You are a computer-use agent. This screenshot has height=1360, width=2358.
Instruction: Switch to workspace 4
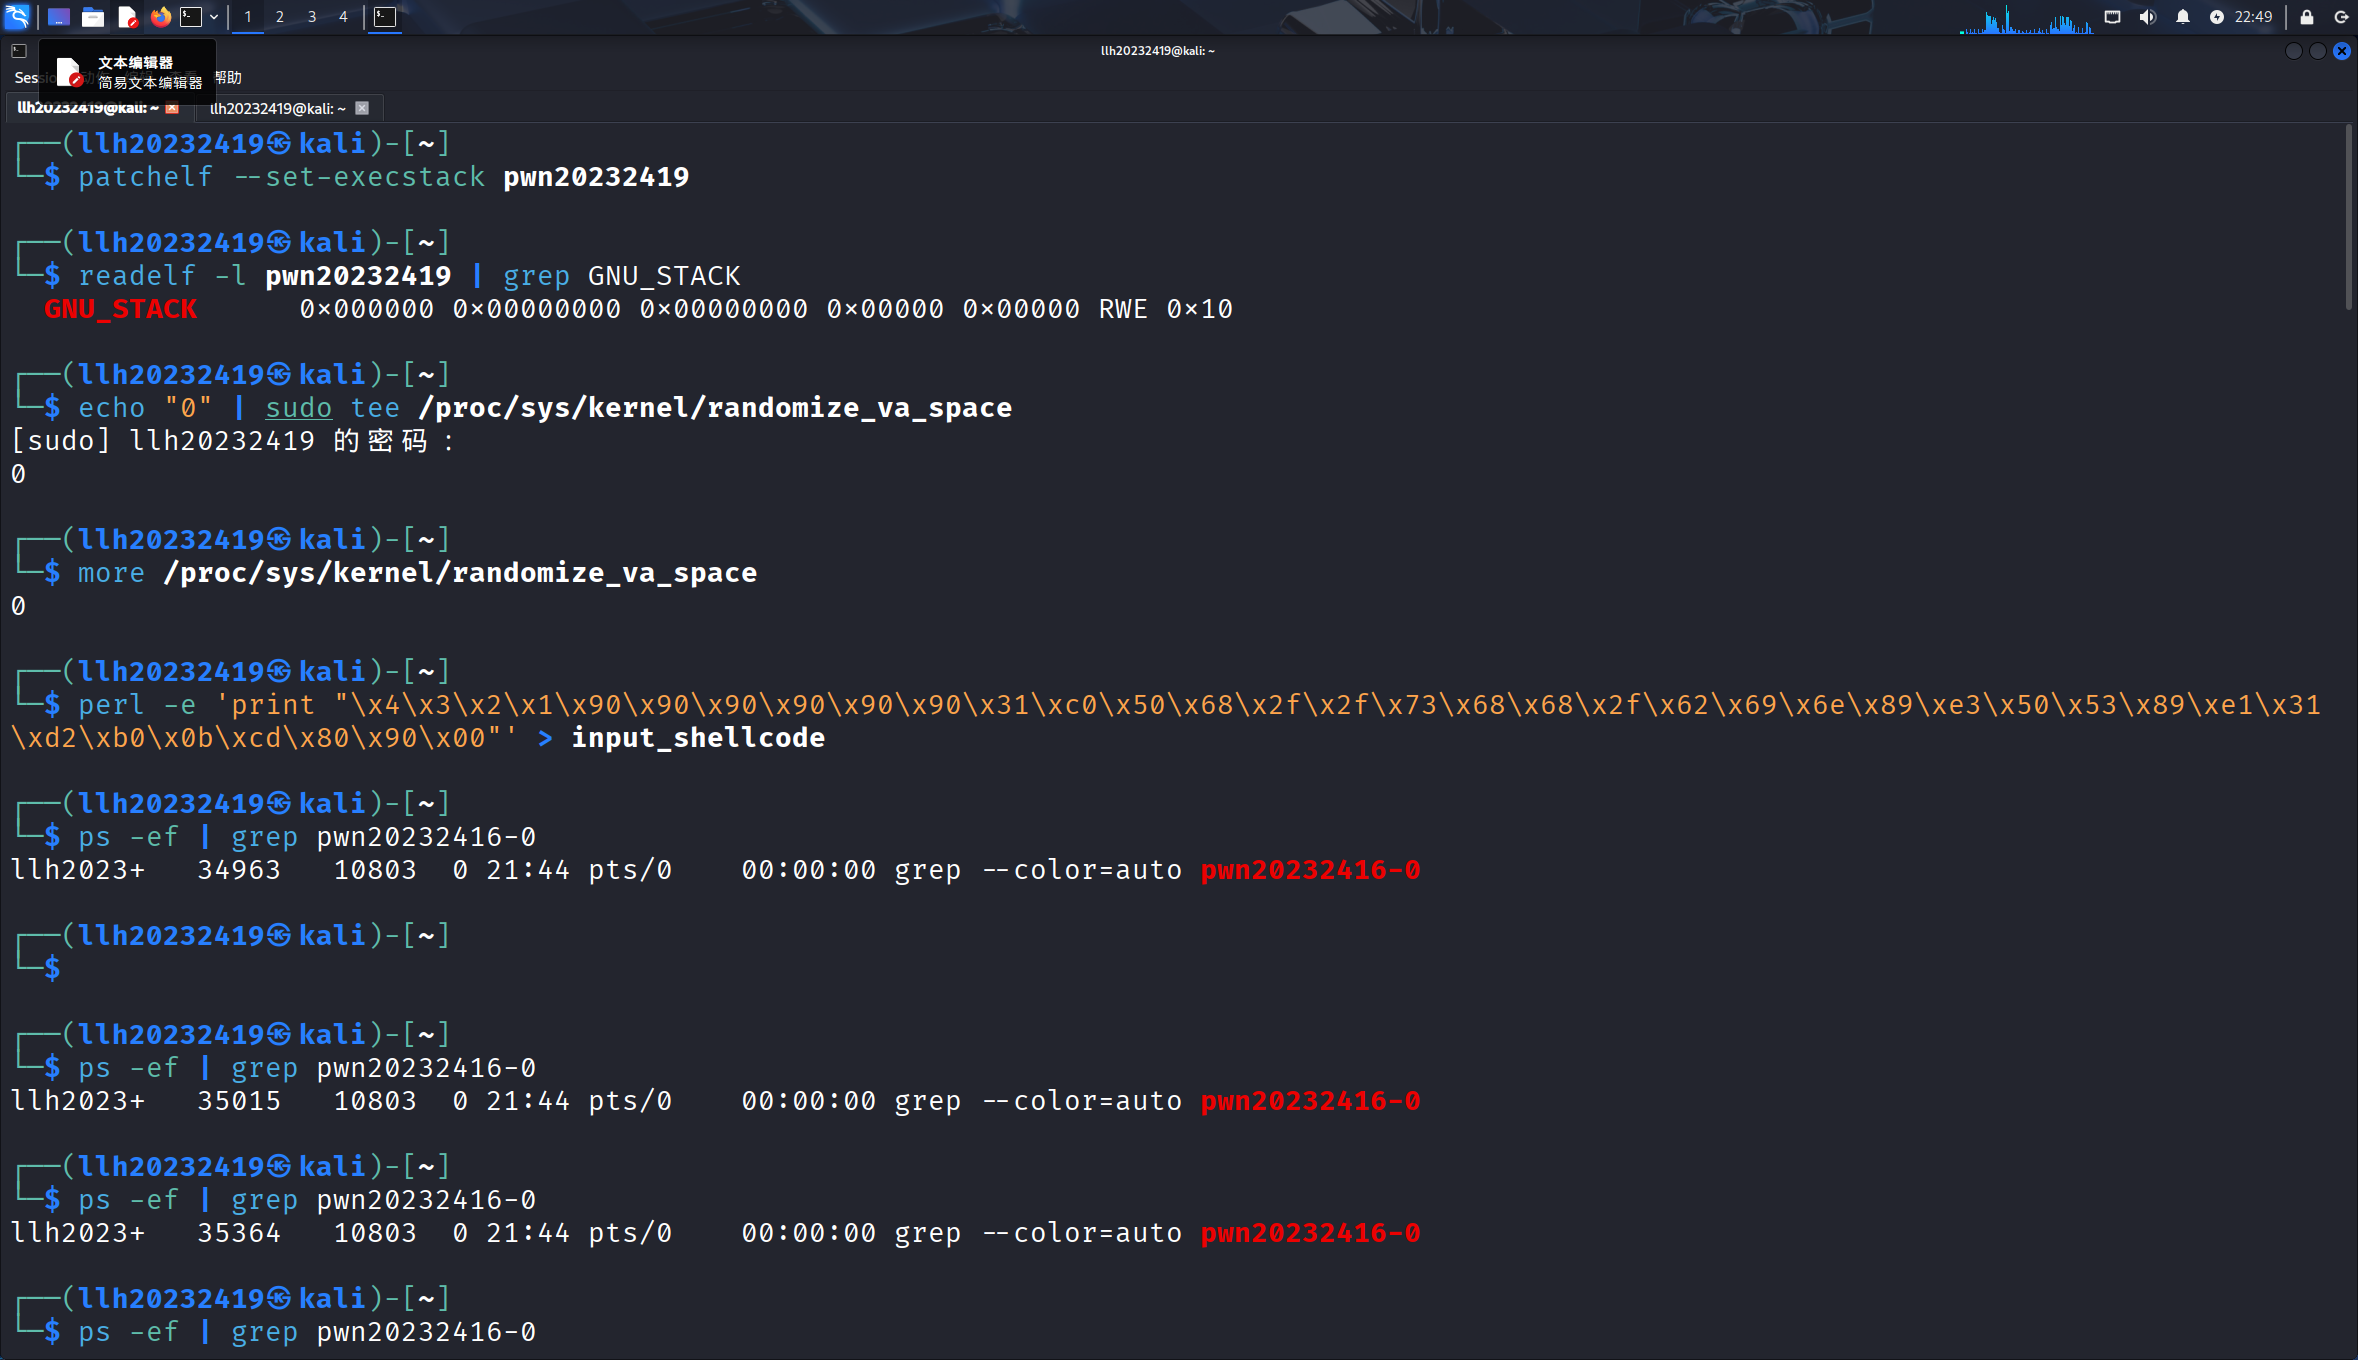343,16
